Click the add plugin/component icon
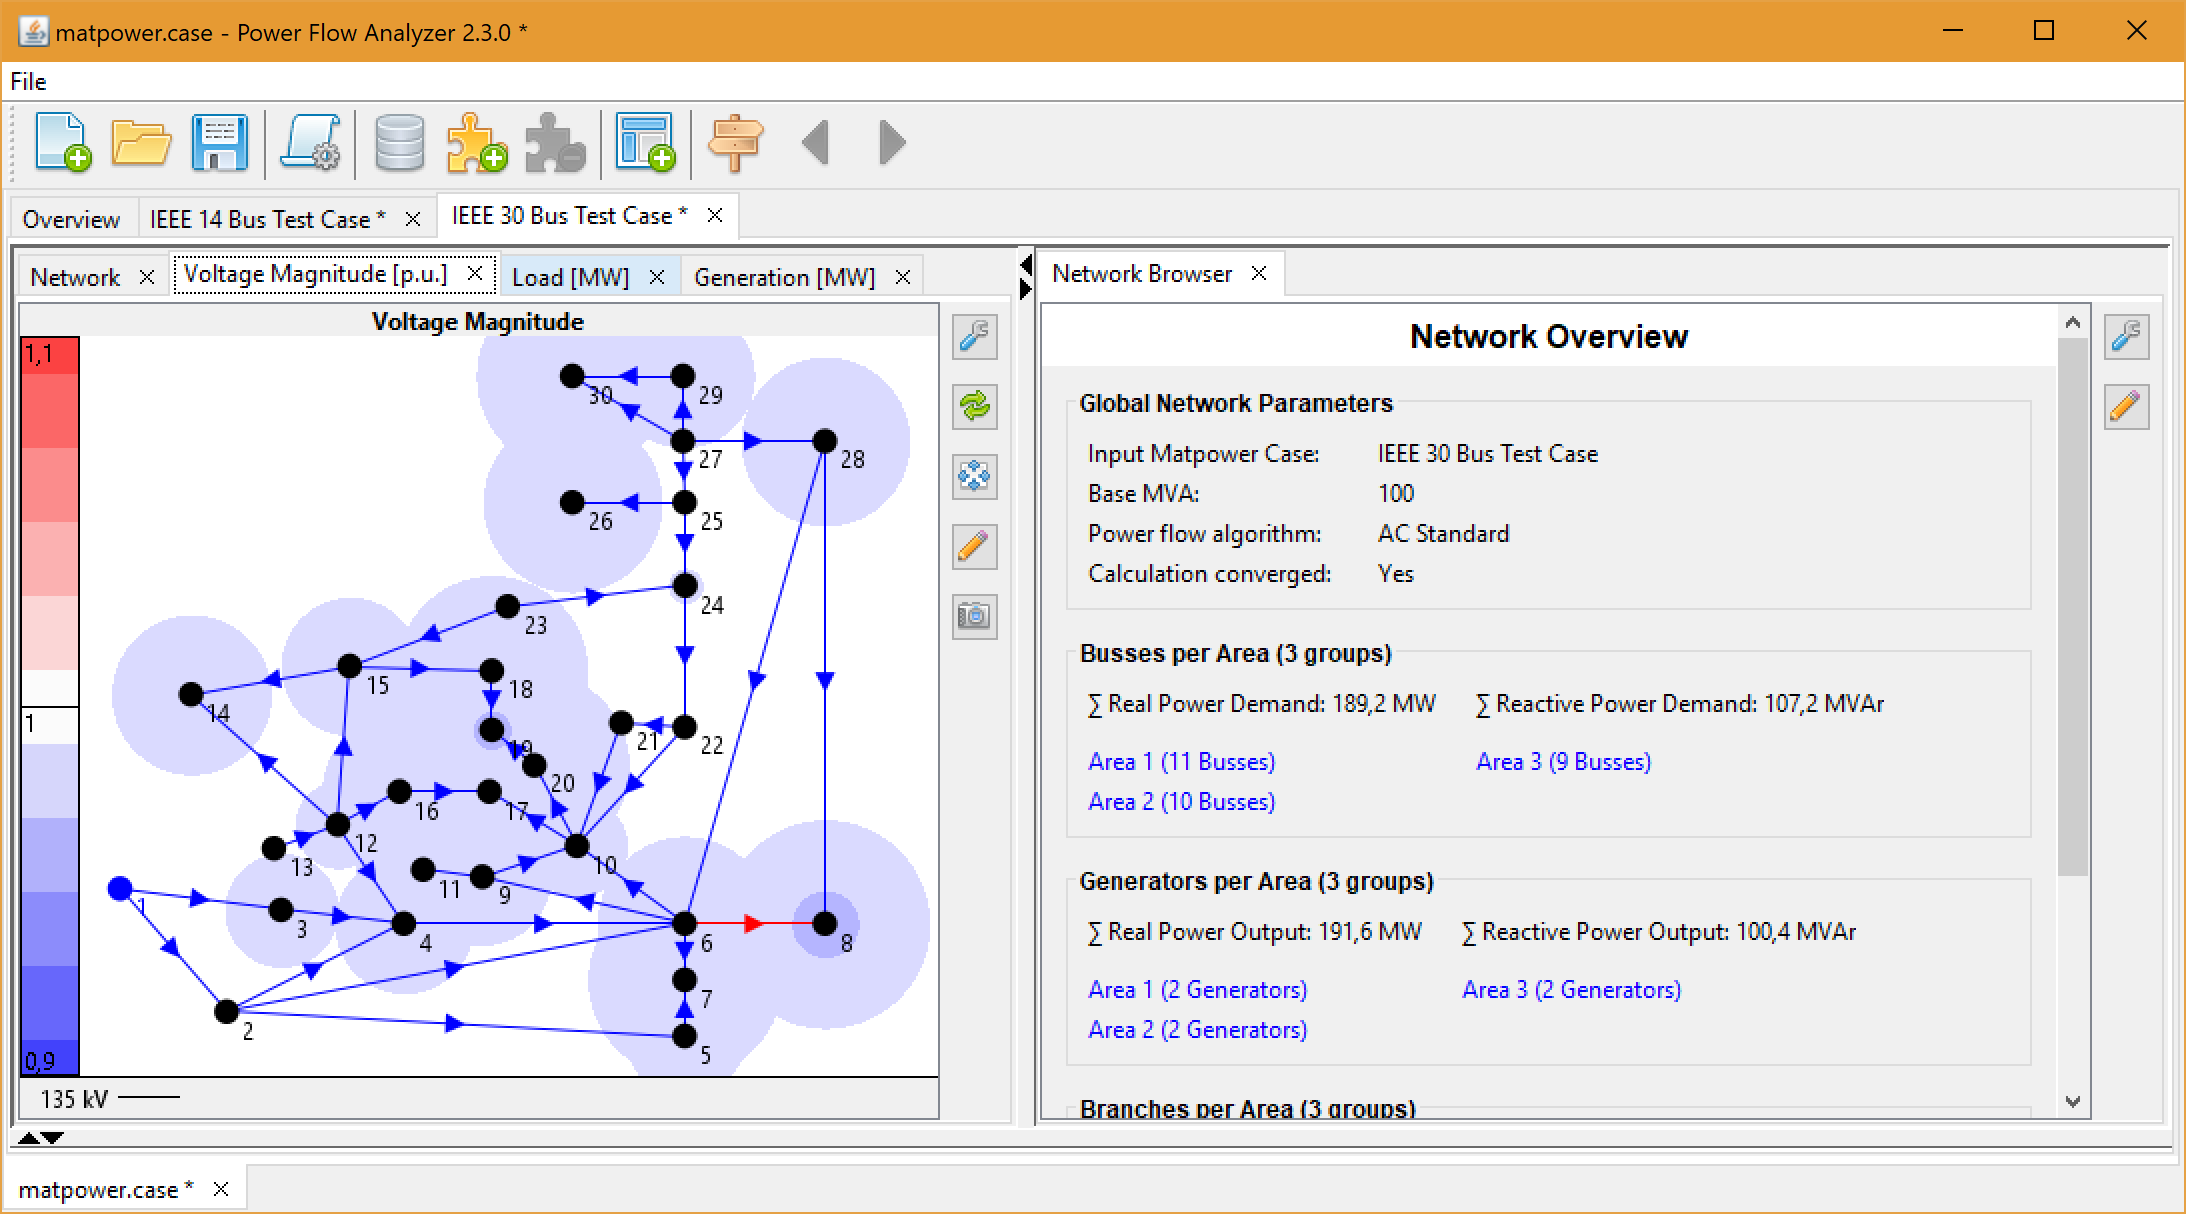 point(474,144)
